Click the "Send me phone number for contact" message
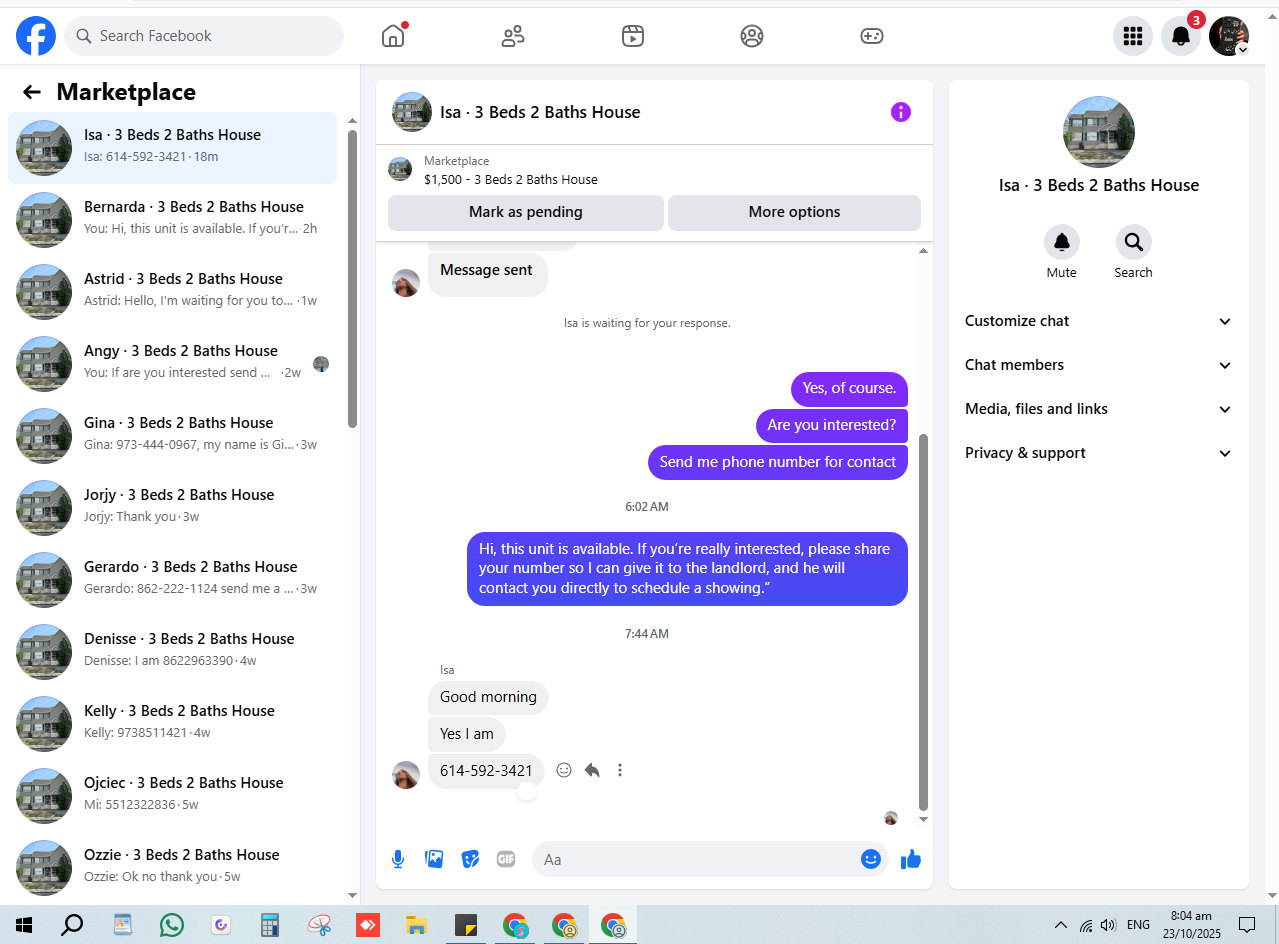Screen dimensions: 1279x944 778,462
